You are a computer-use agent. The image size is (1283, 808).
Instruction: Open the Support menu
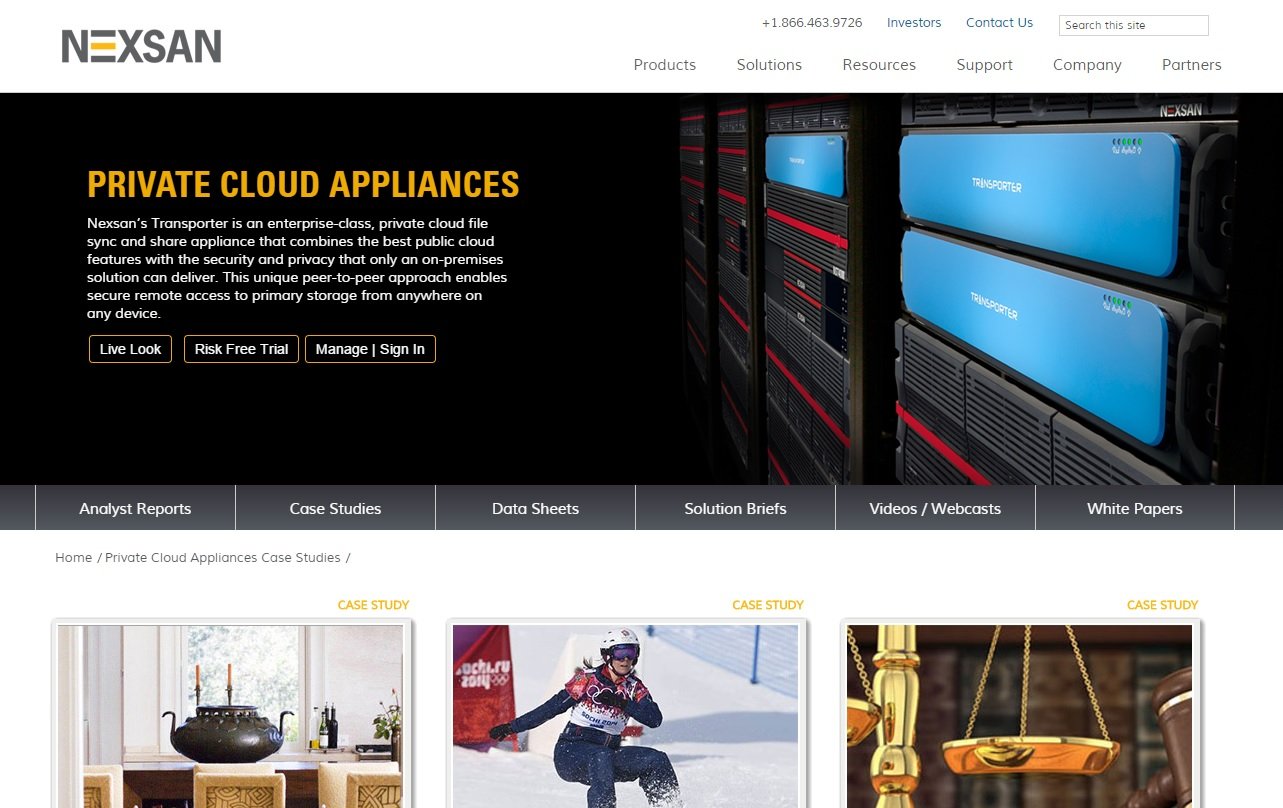[x=984, y=65]
